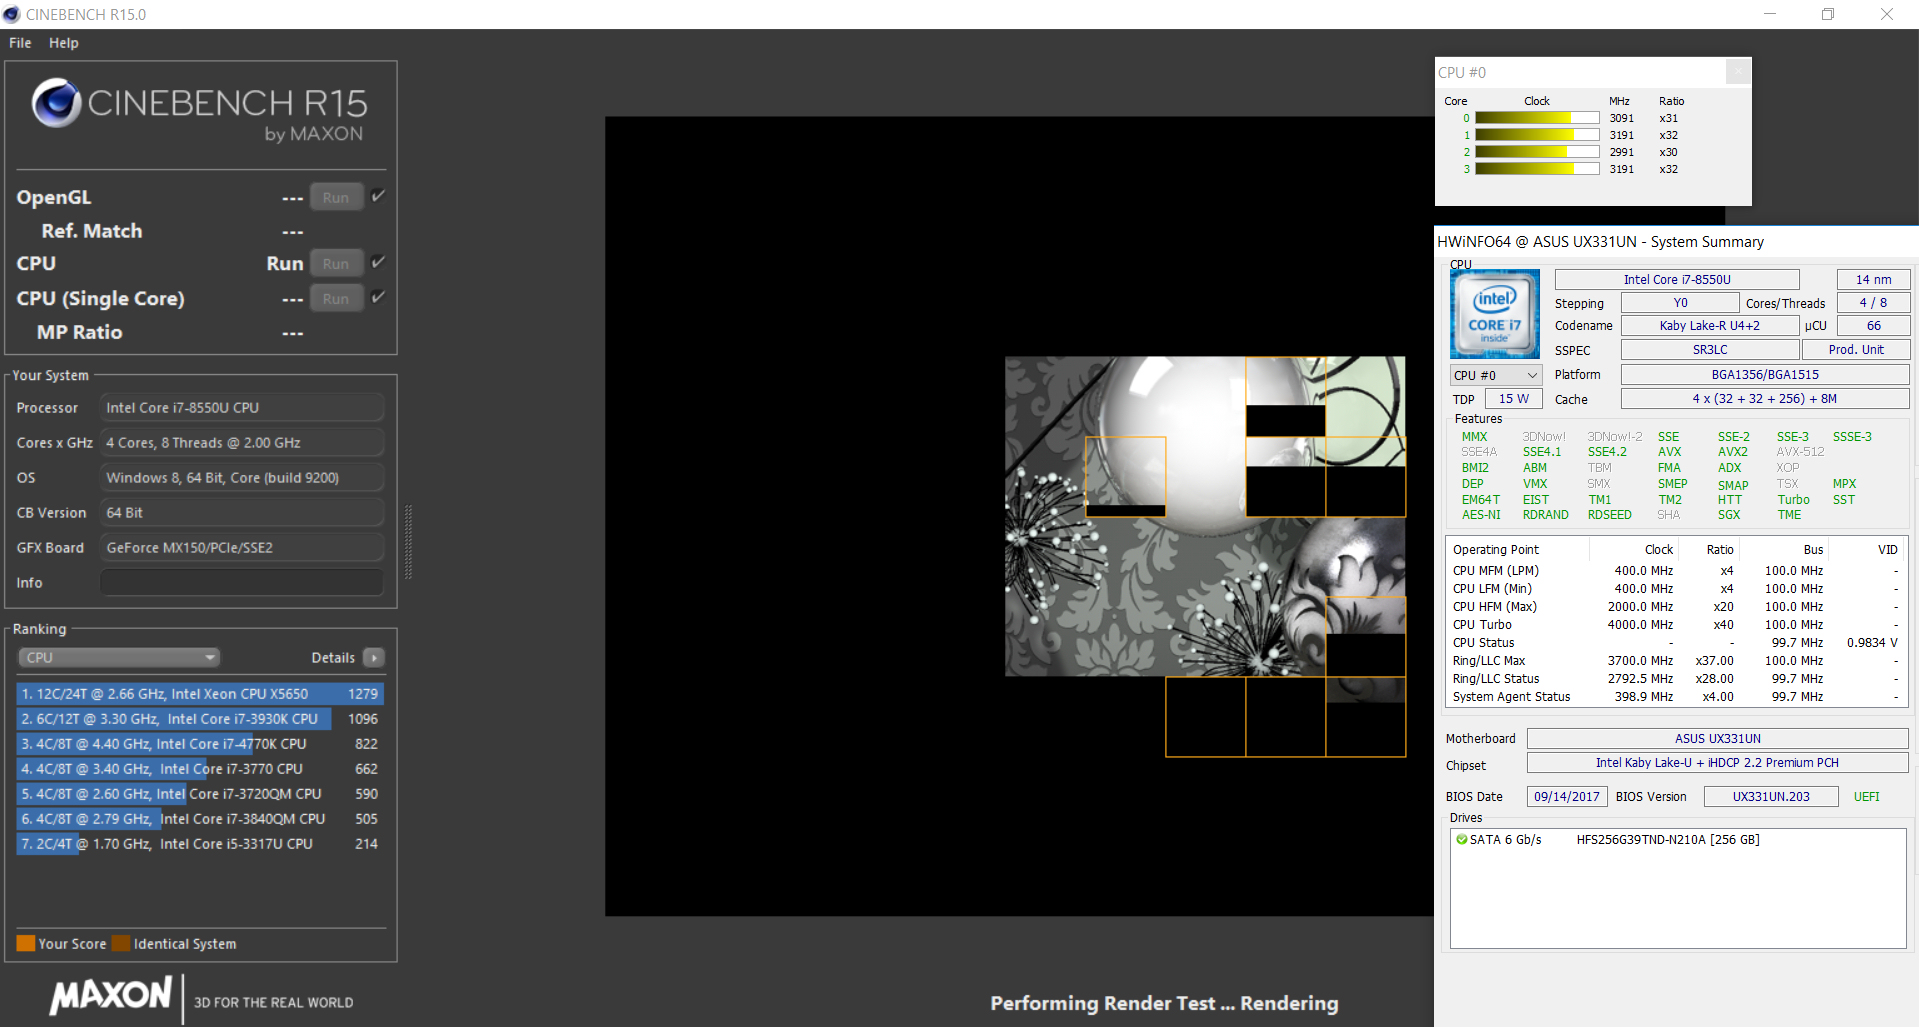This screenshot has width=1919, height=1027.
Task: Click the Run button for CPU (Single Core)
Action: pos(336,298)
